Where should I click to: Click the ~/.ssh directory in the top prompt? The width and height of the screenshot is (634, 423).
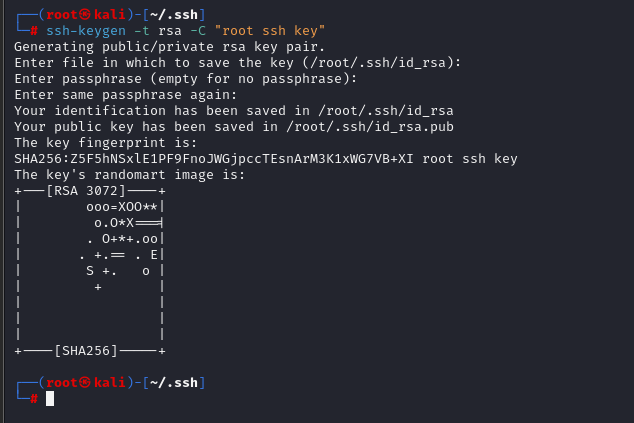tap(178, 14)
